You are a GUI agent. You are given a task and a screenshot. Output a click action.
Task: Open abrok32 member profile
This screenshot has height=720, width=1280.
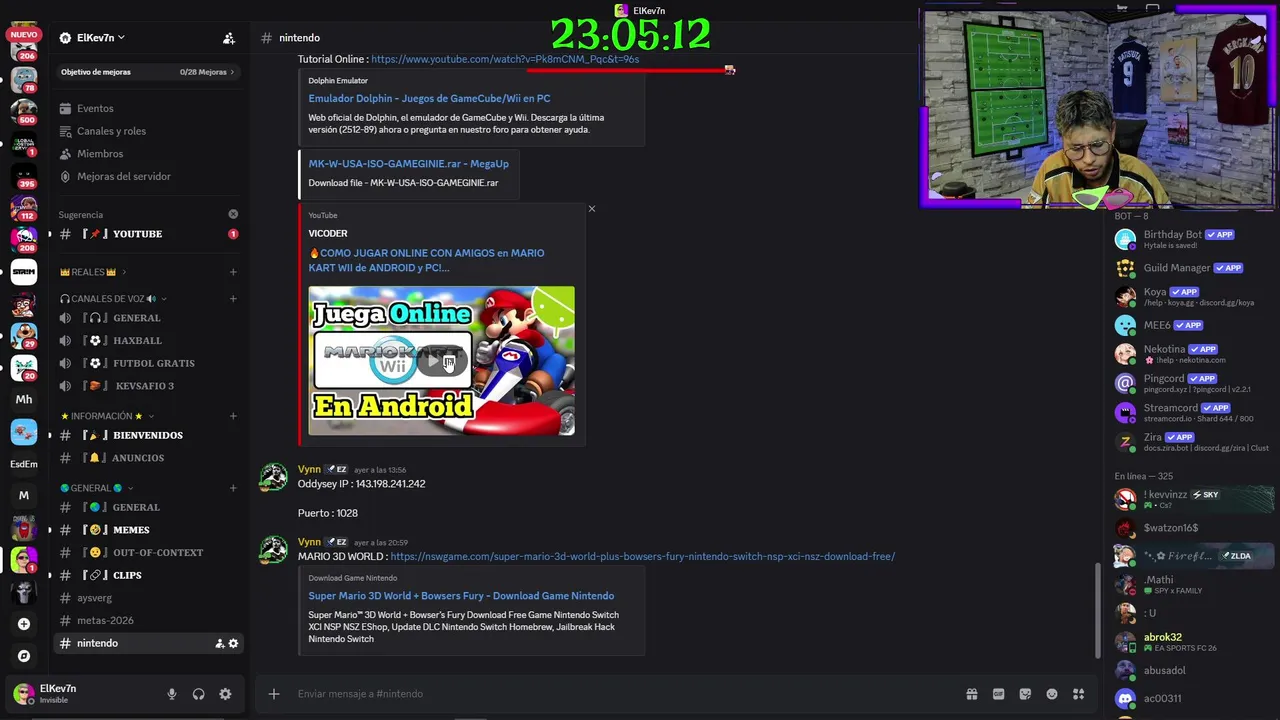1192,641
